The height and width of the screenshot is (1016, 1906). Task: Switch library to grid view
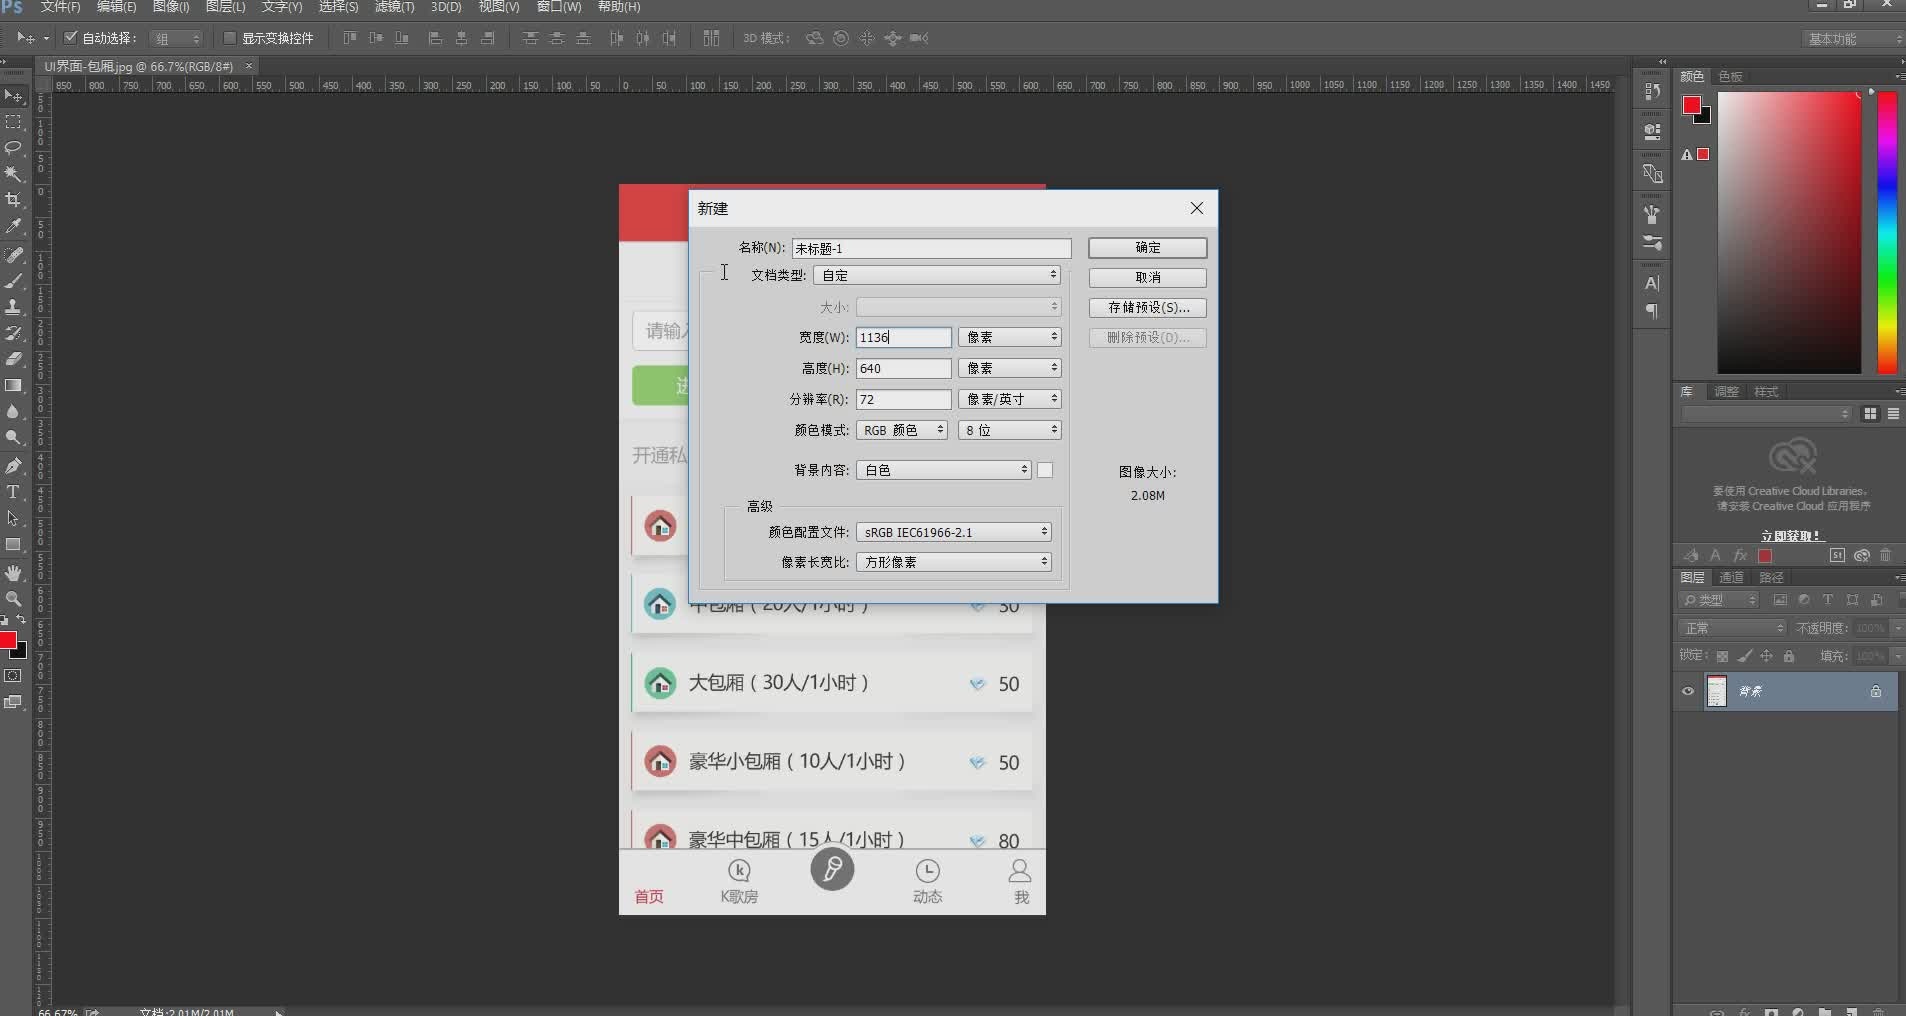point(1870,414)
